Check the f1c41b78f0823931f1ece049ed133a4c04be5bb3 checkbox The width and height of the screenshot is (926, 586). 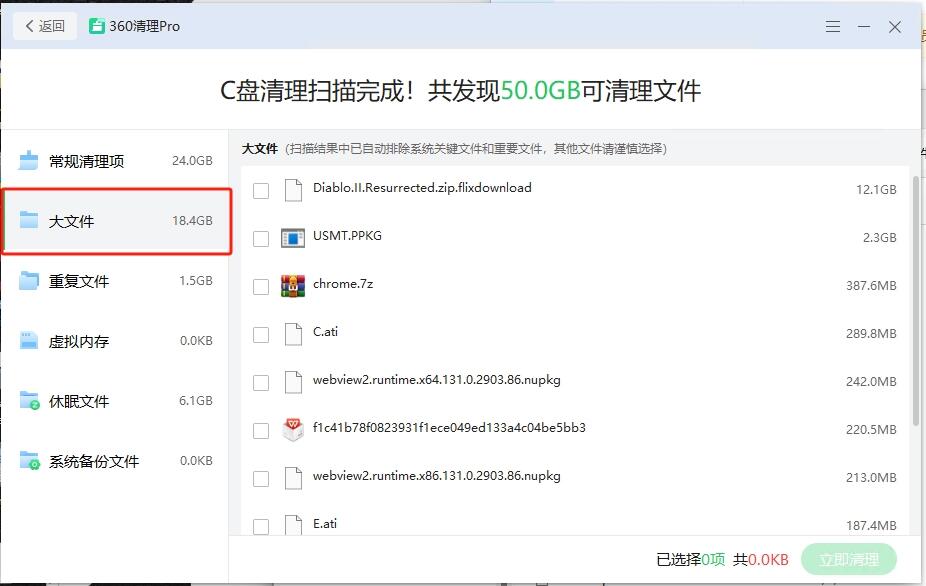pos(261,431)
